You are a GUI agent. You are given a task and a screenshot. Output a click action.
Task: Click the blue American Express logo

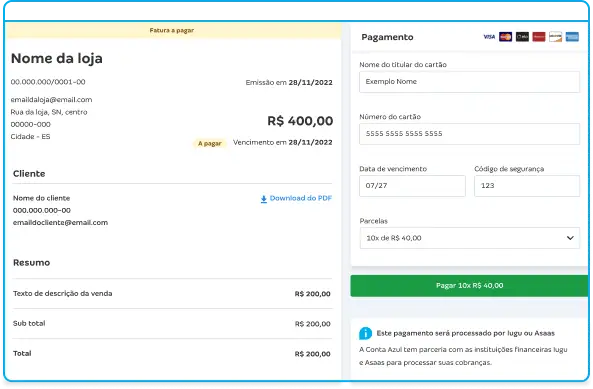572,37
